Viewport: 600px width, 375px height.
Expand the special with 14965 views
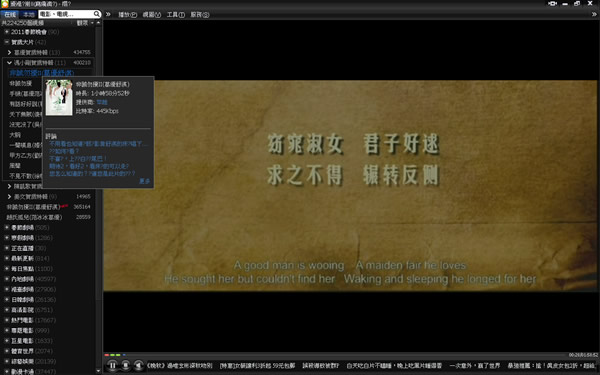point(10,197)
